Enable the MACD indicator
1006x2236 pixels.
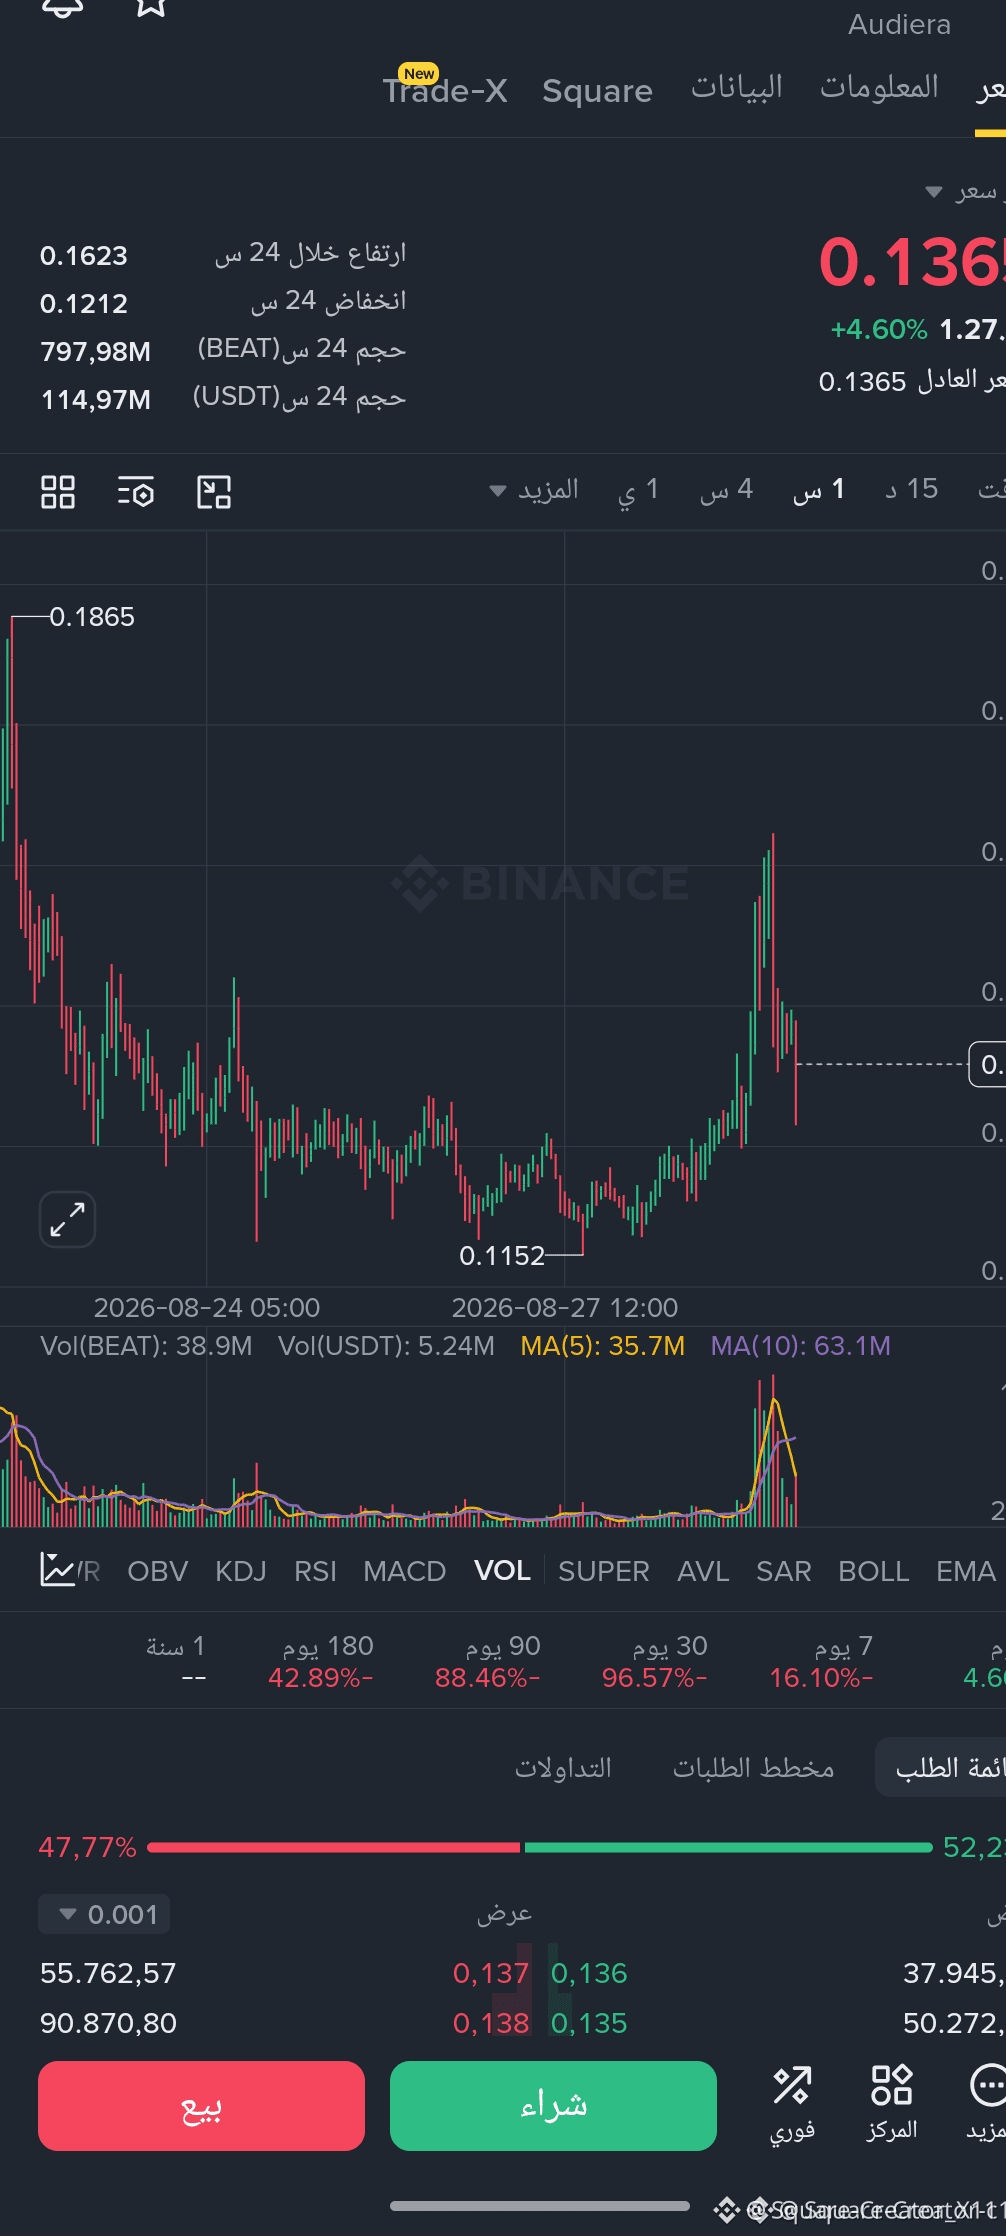point(405,1571)
